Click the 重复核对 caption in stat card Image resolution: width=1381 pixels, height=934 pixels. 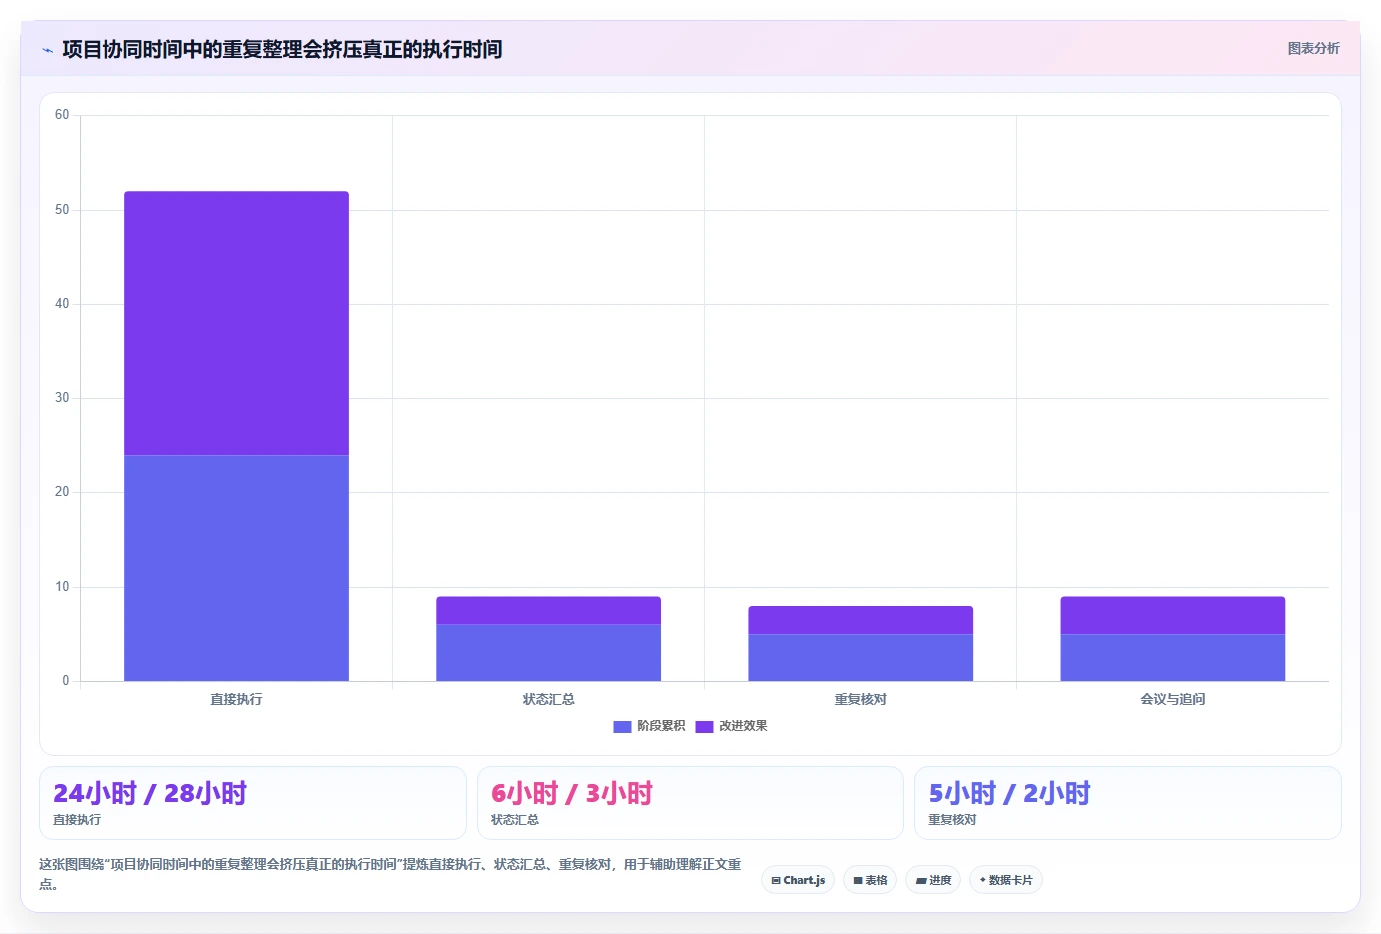point(952,820)
